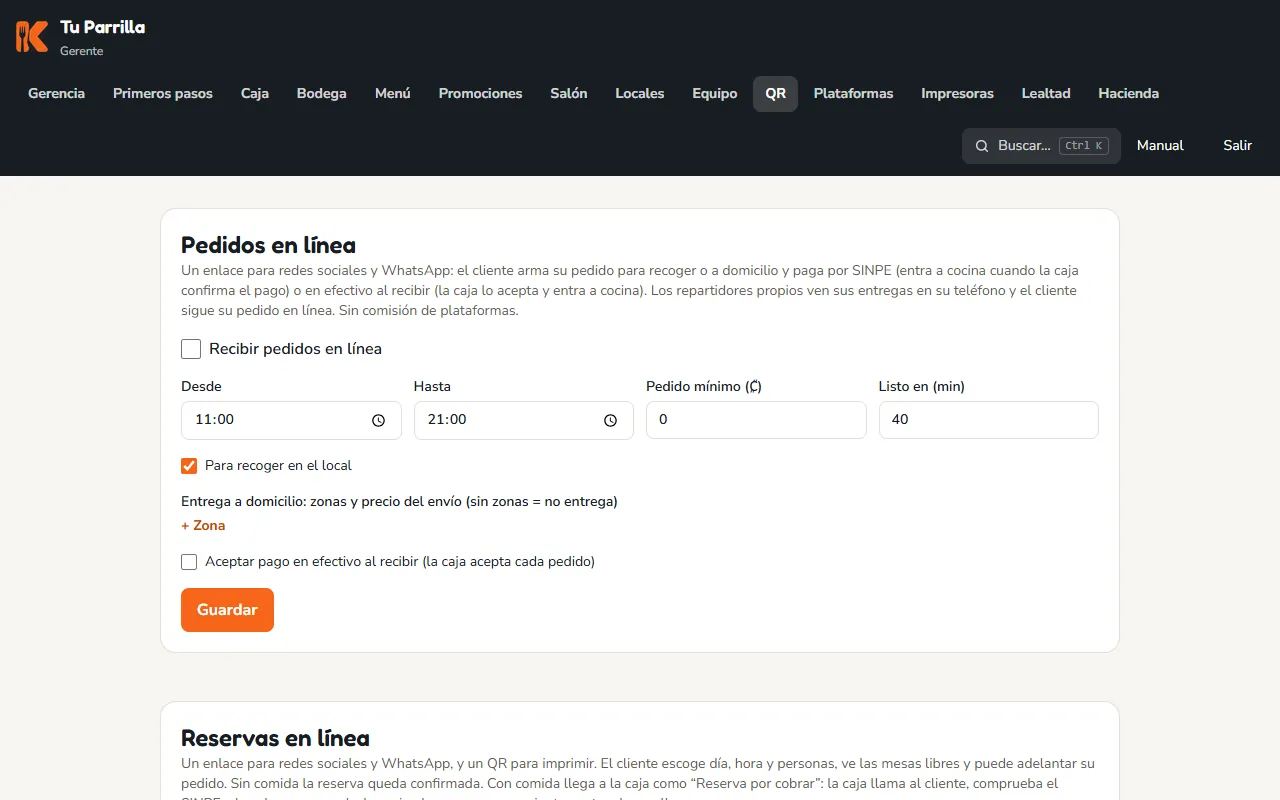The width and height of the screenshot is (1280, 800).
Task: Uncheck Para recoger en el local
Action: pyautogui.click(x=189, y=466)
